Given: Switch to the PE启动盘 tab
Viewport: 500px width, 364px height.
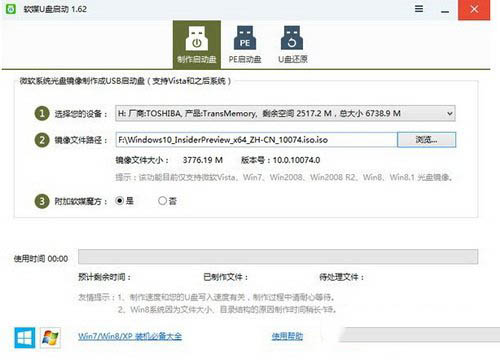Looking at the screenshot, I should tap(245, 45).
